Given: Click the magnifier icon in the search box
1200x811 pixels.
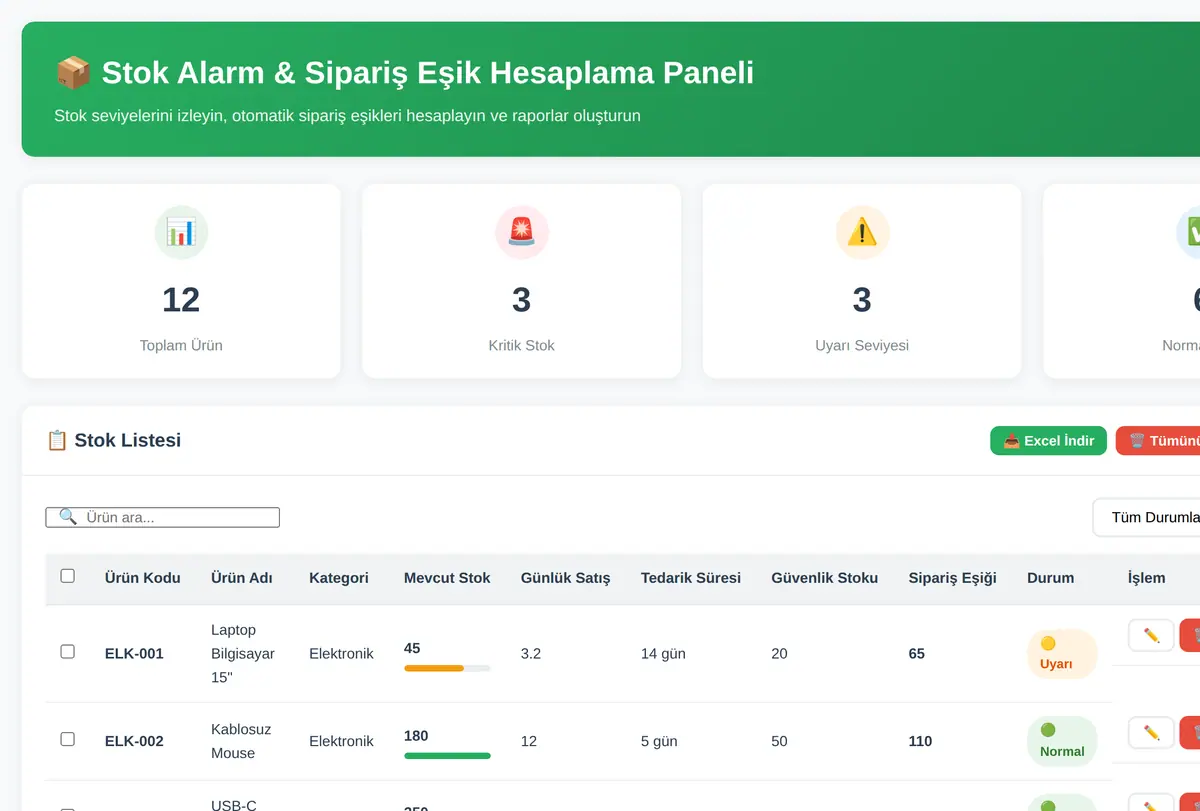Looking at the screenshot, I should click(x=68, y=517).
